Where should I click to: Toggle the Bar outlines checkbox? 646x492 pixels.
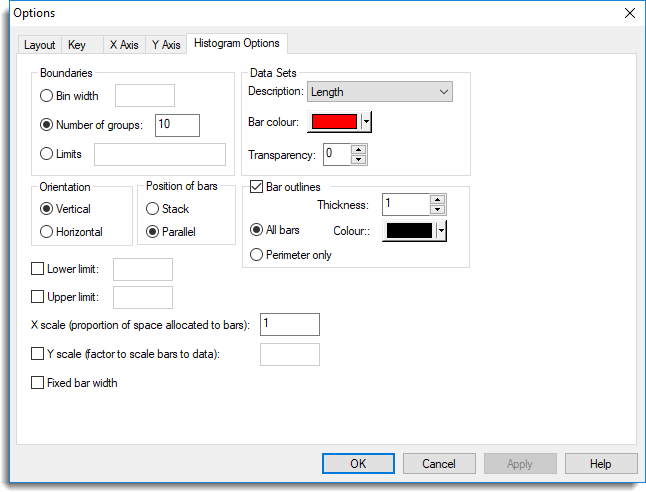tap(256, 187)
